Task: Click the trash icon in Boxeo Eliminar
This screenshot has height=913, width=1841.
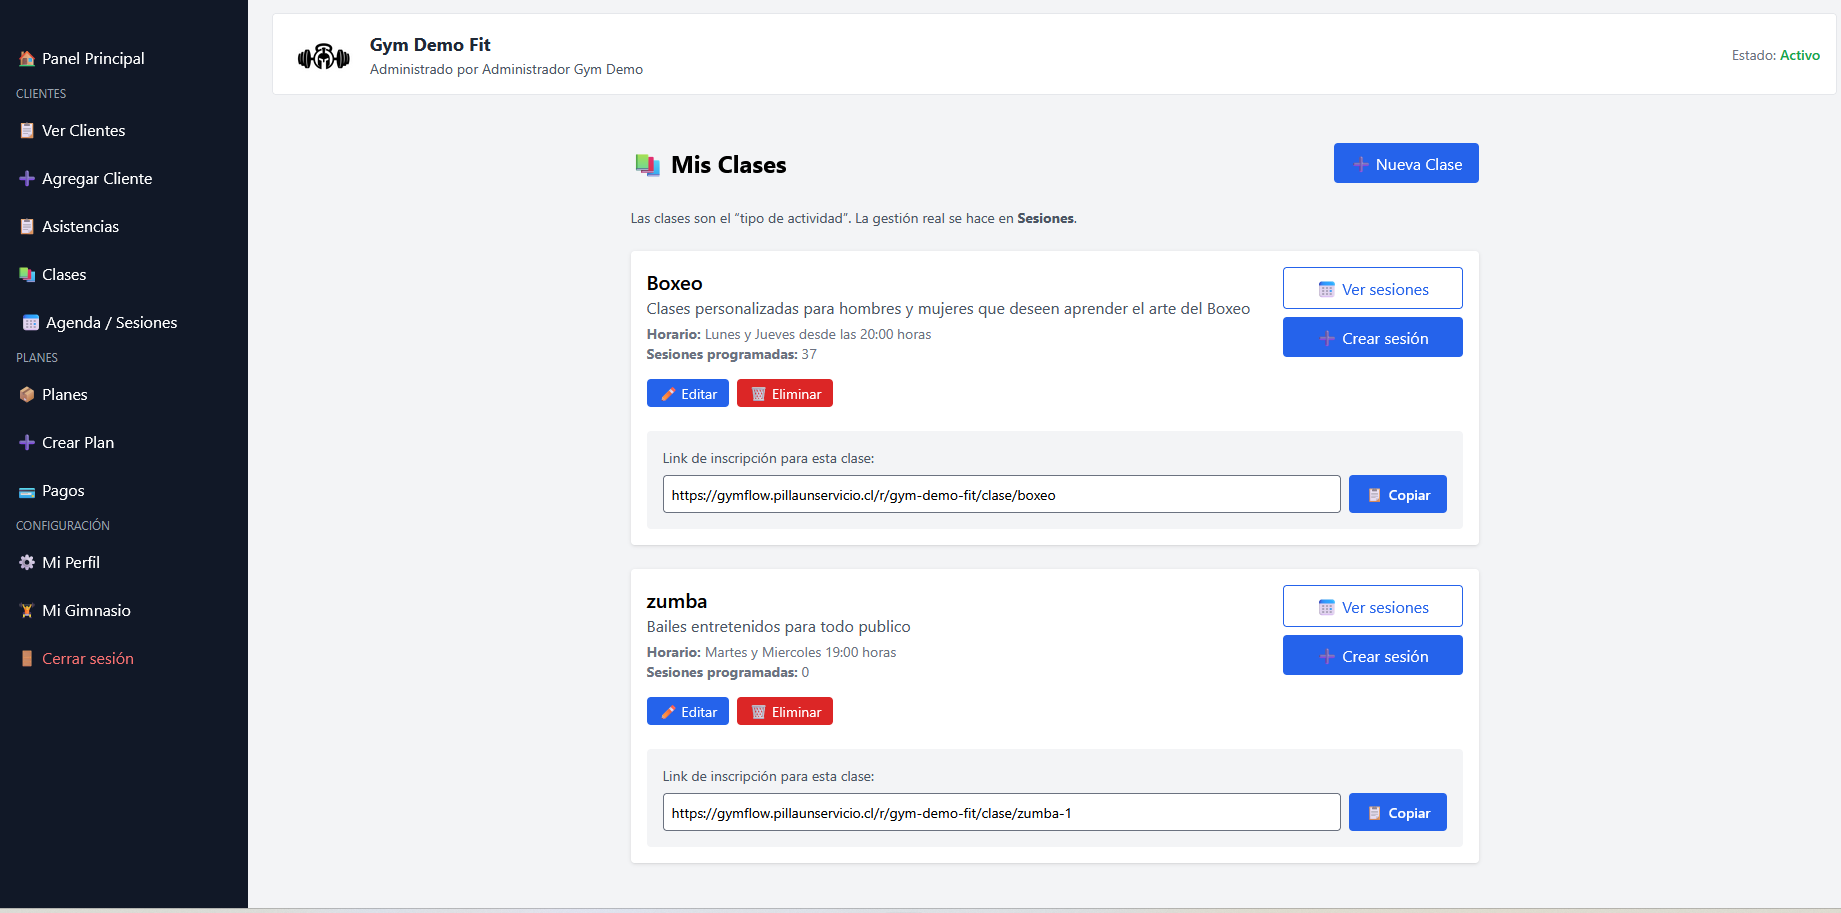Action: pyautogui.click(x=759, y=395)
